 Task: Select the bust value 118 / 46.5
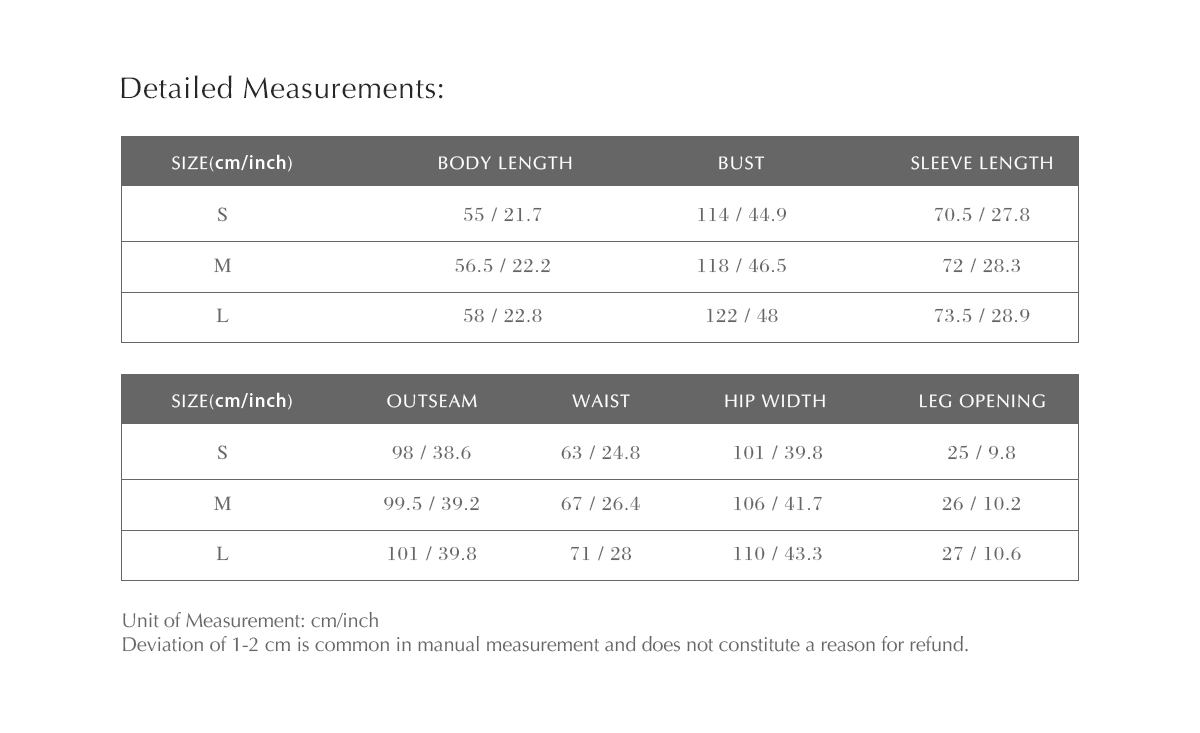point(742,266)
